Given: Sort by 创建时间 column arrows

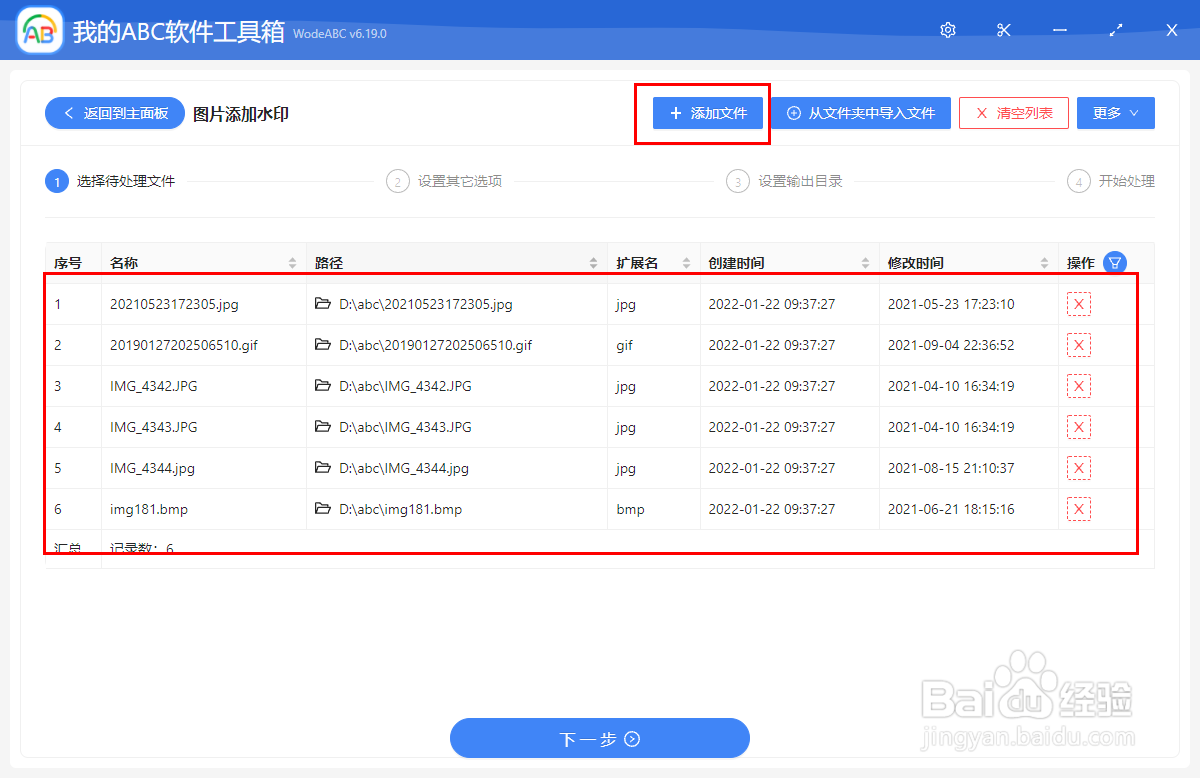Looking at the screenshot, I should pyautogui.click(x=865, y=263).
